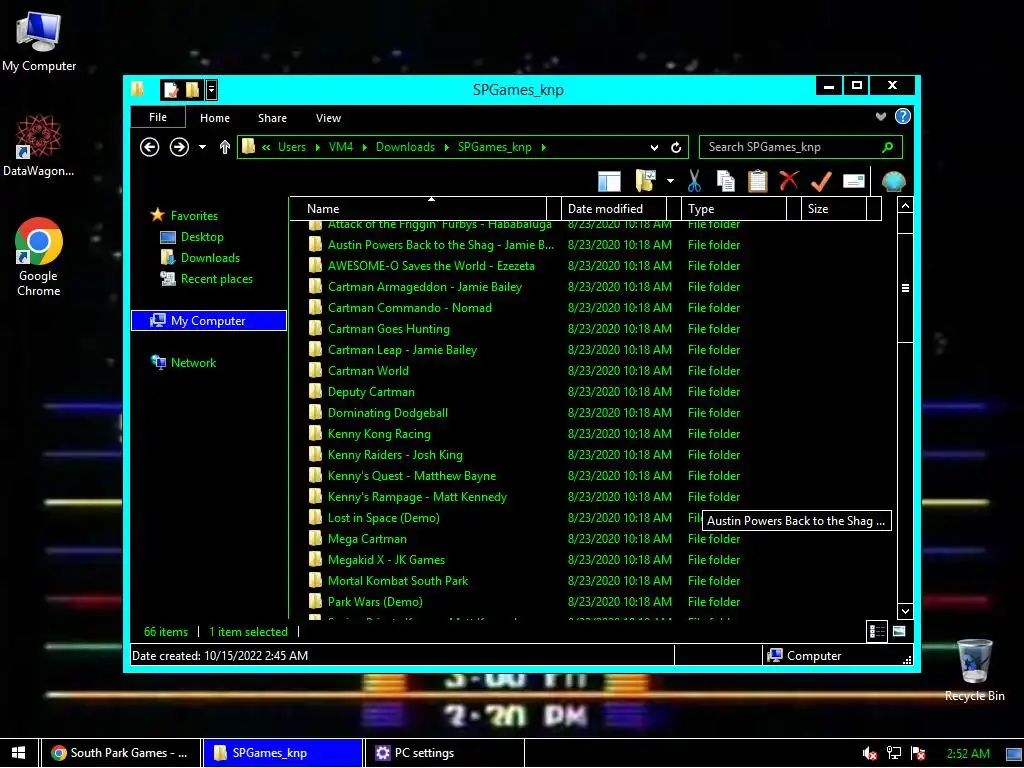Screen dimensions: 1024x768
Task: Open Downloads in Favorites
Action: click(210, 258)
